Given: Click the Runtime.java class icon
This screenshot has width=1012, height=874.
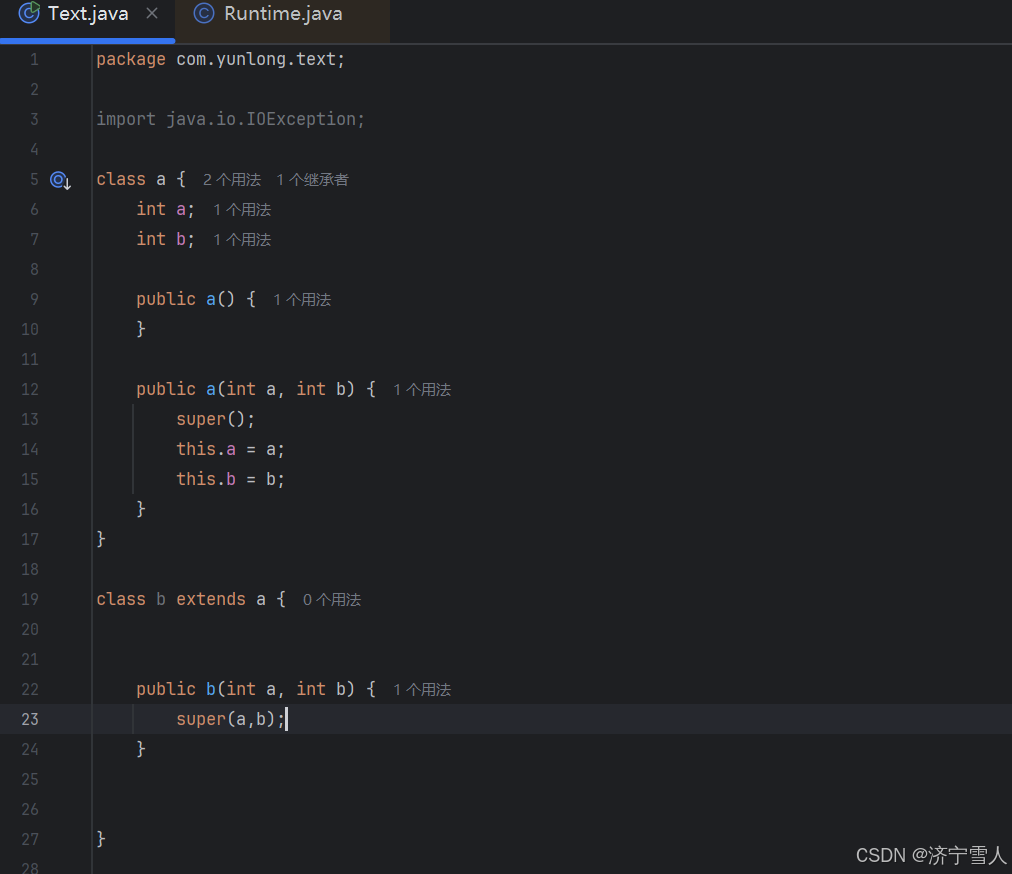Looking at the screenshot, I should tap(204, 14).
